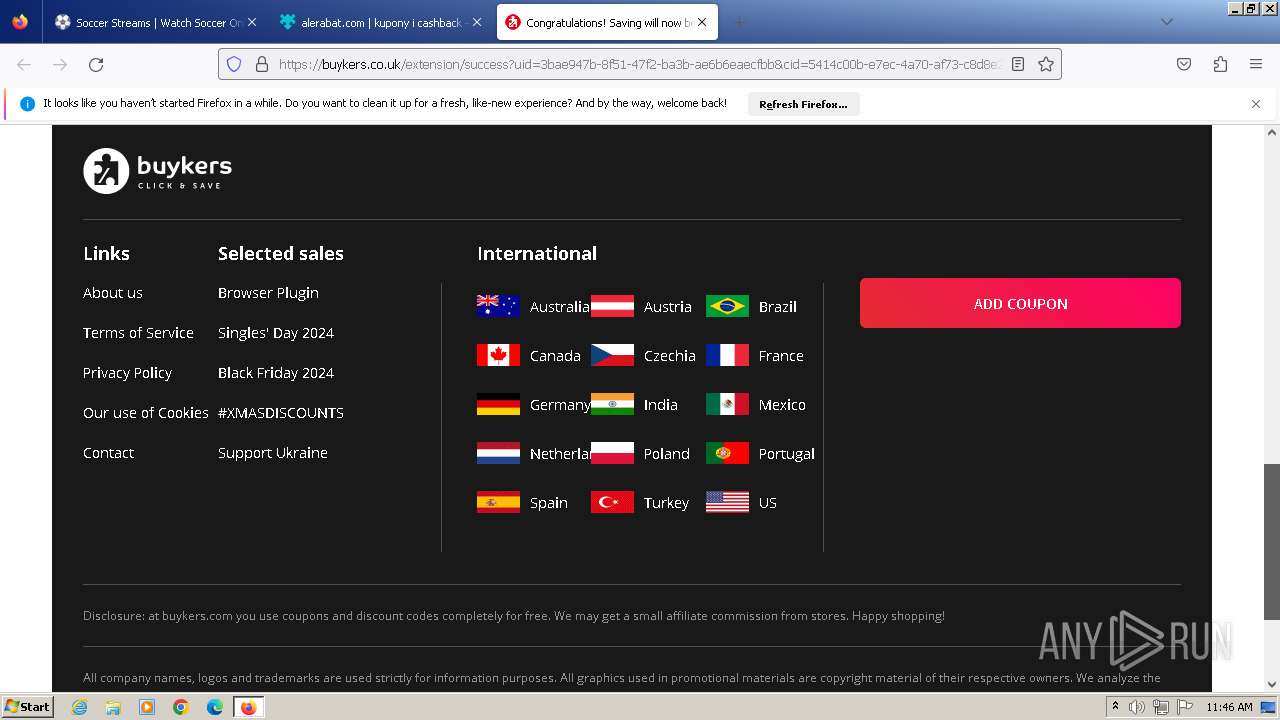Open the taskbar volume icon
1280x720 pixels.
1137,707
